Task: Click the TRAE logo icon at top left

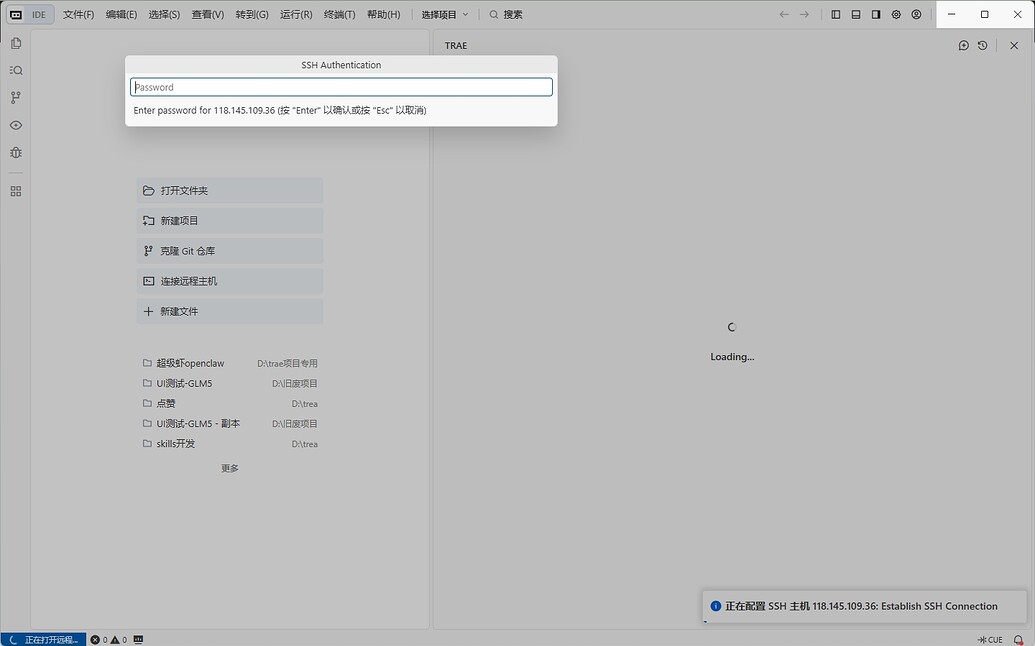Action: (x=17, y=15)
